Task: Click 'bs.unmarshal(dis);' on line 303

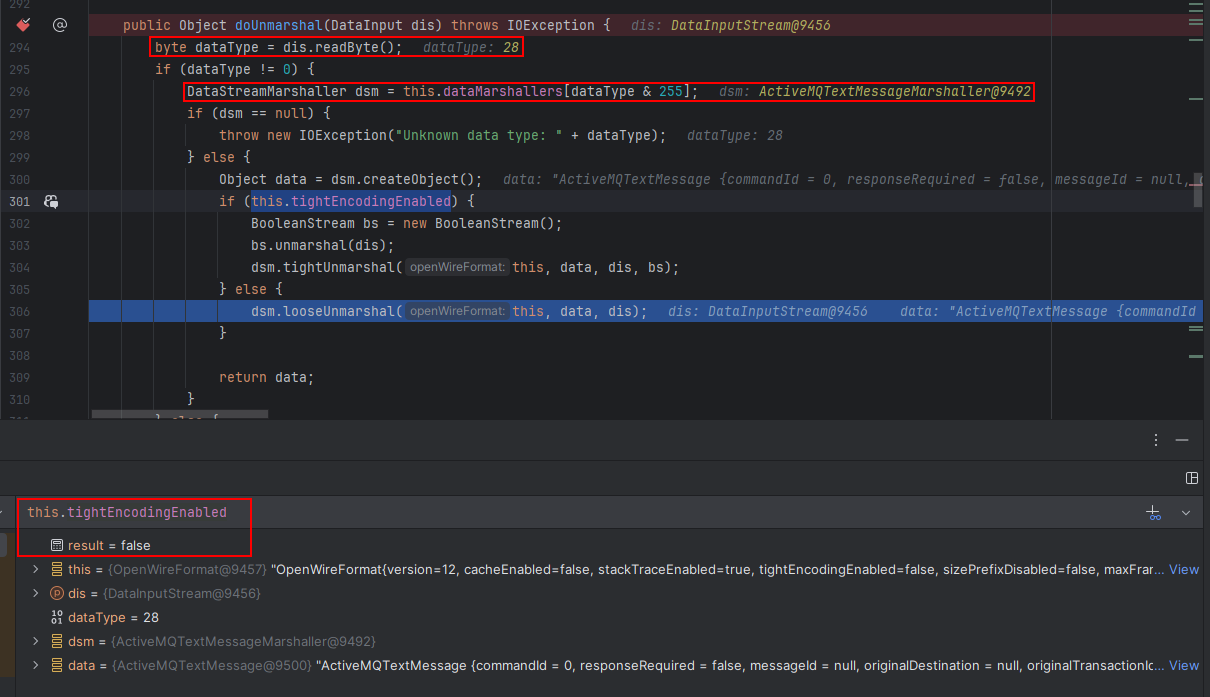Action: click(322, 245)
